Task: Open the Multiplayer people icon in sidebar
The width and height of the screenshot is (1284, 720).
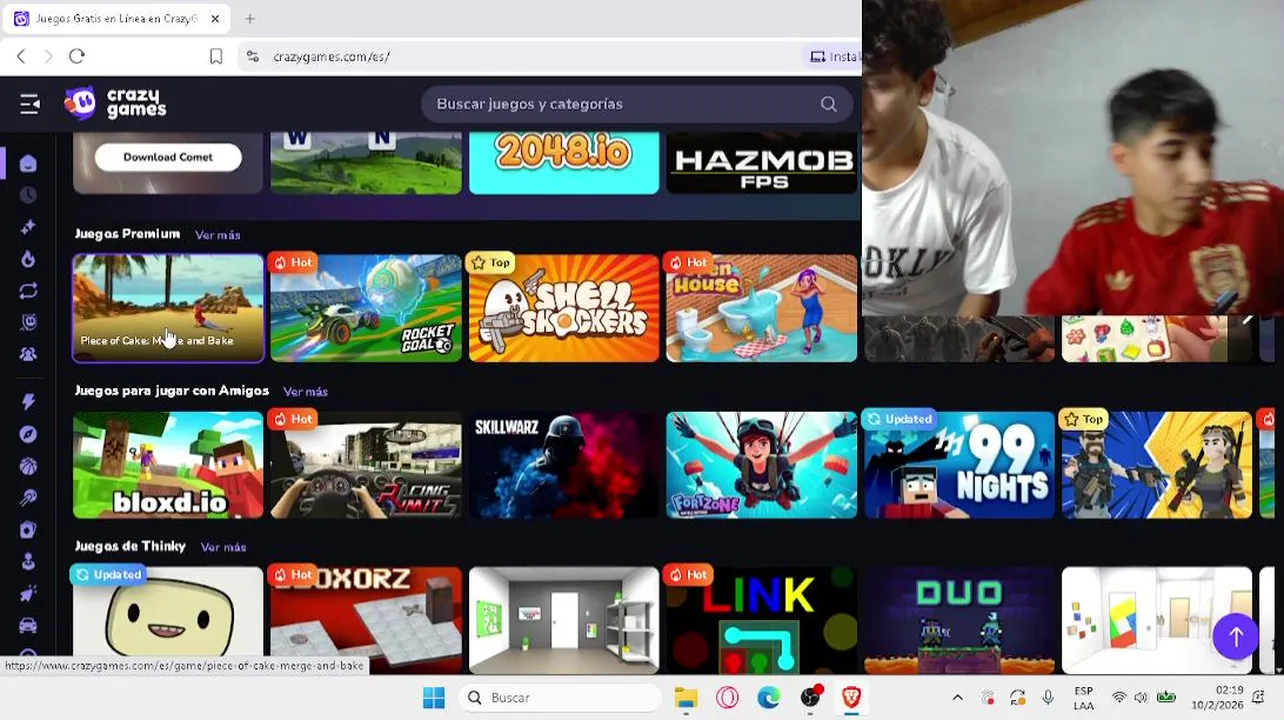Action: (28, 354)
